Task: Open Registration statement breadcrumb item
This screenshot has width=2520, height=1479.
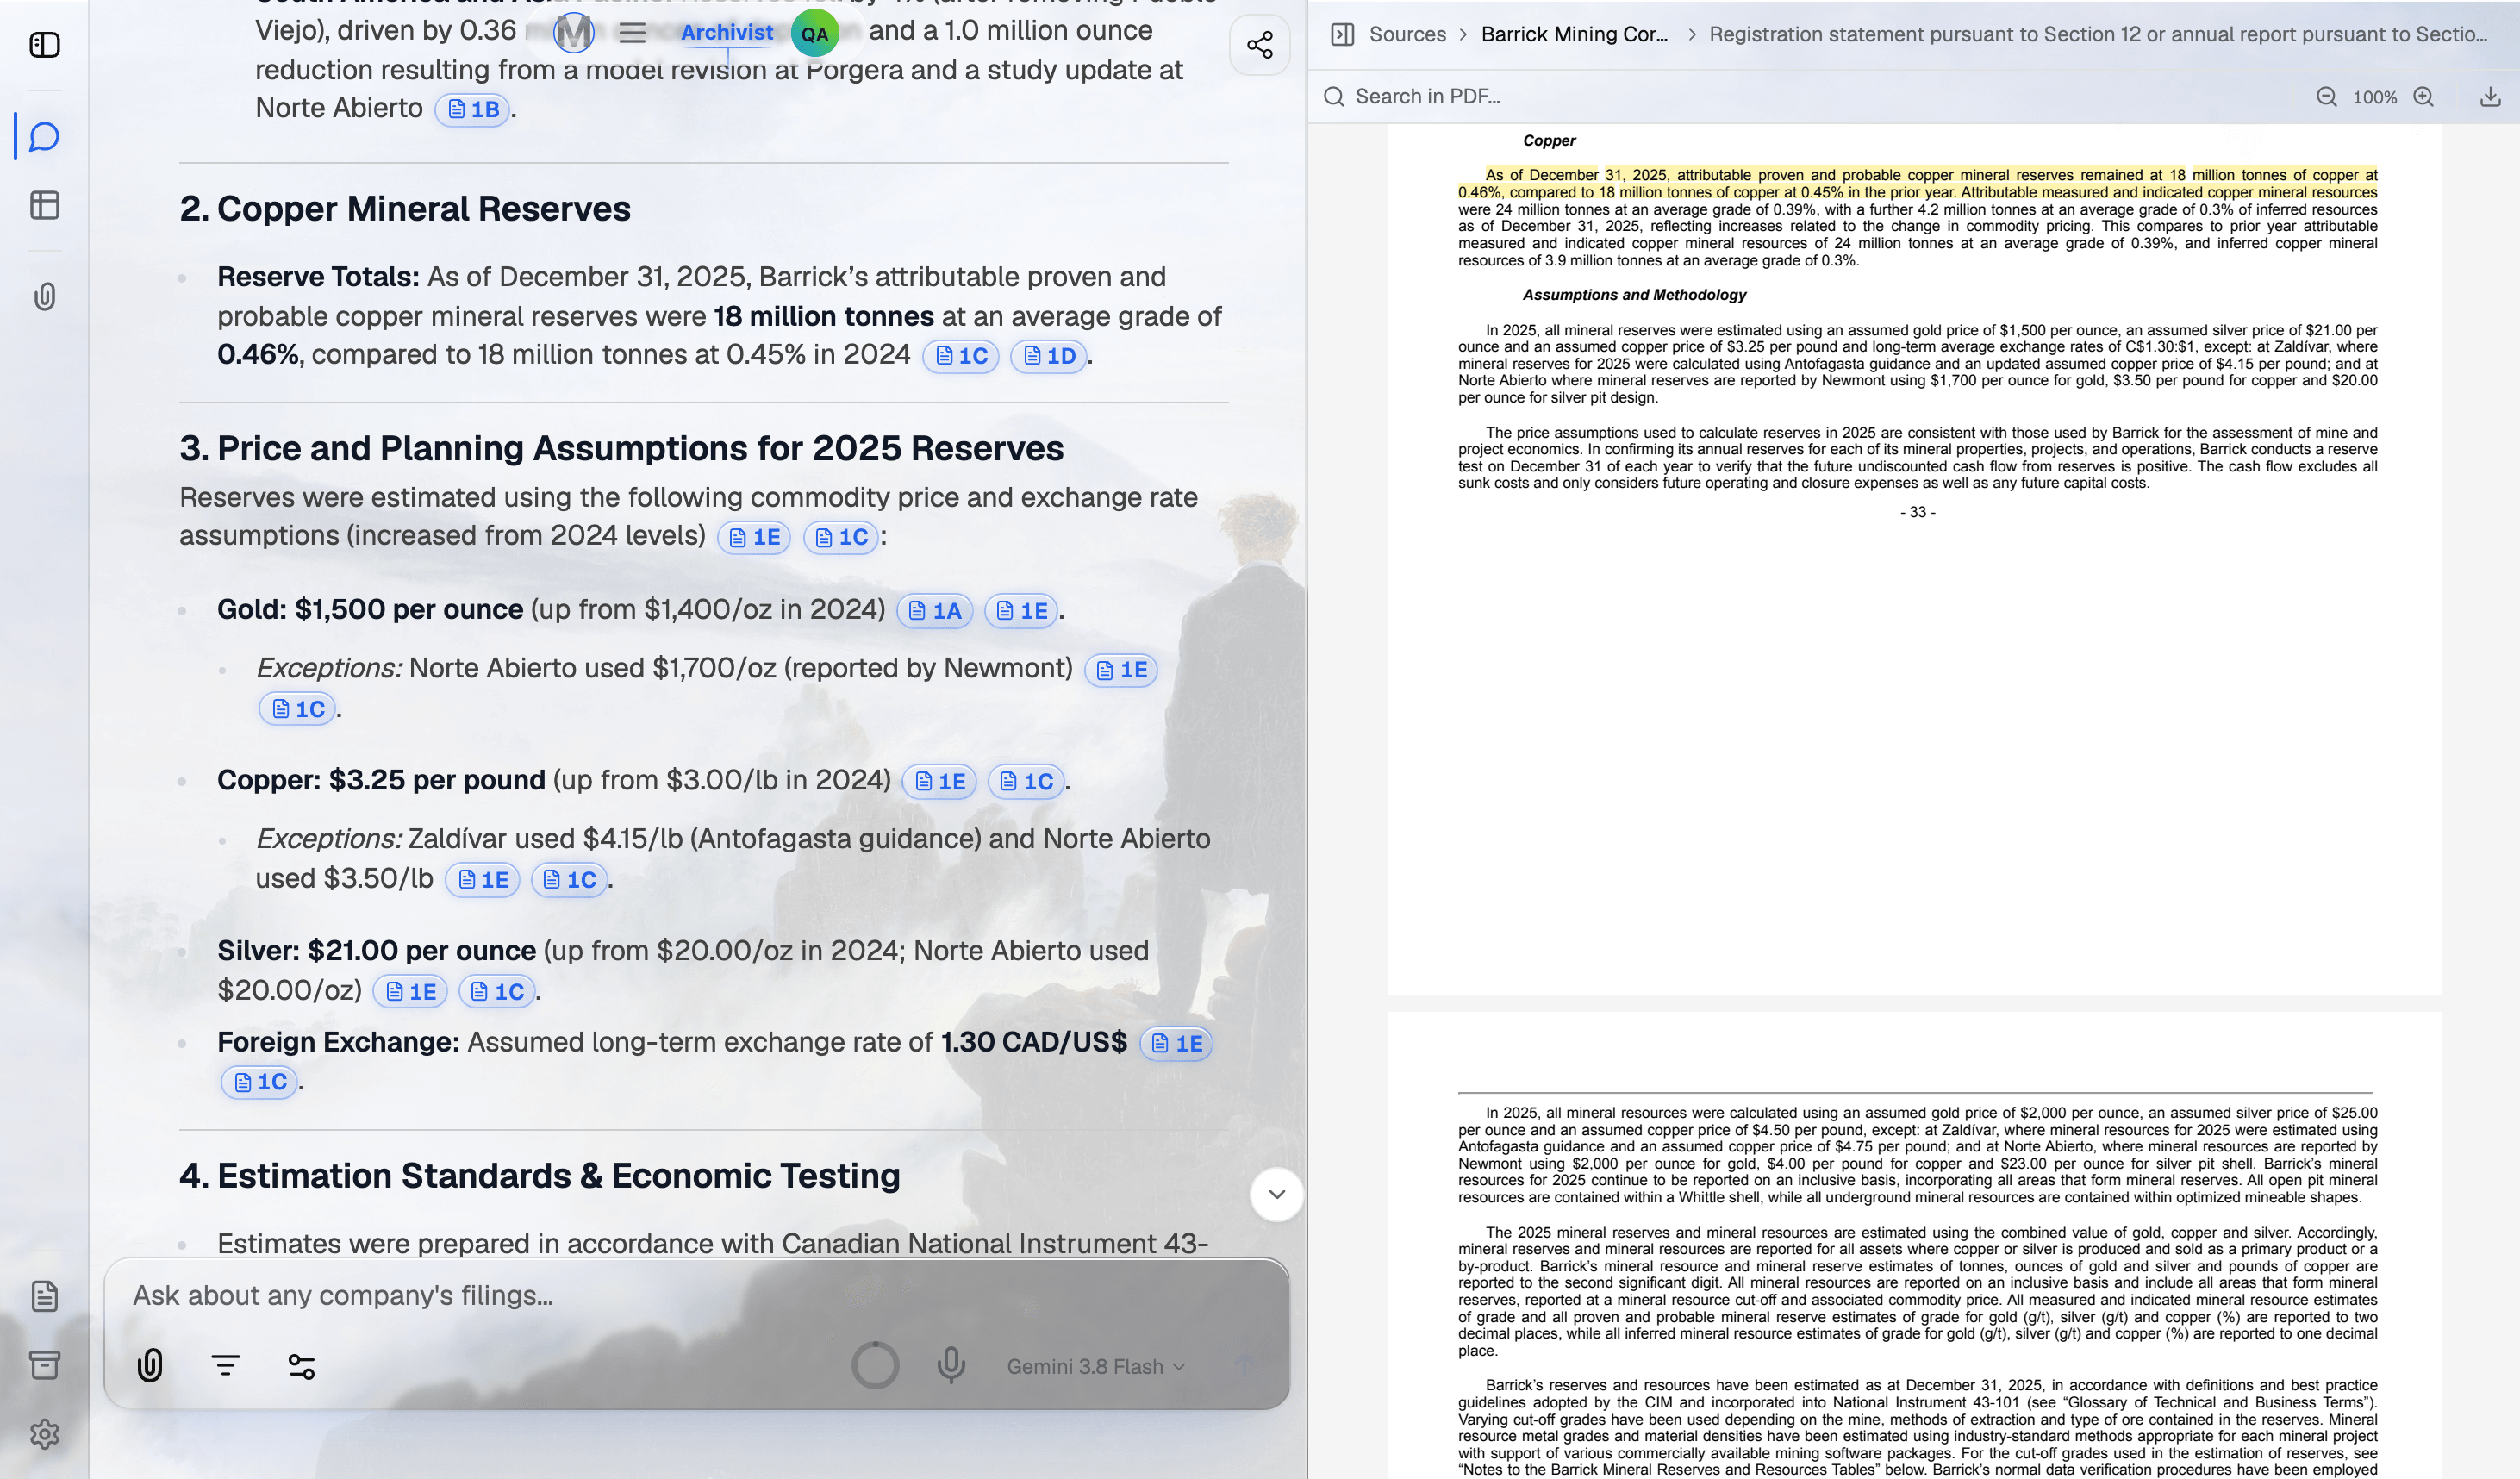Action: pos(2098,35)
